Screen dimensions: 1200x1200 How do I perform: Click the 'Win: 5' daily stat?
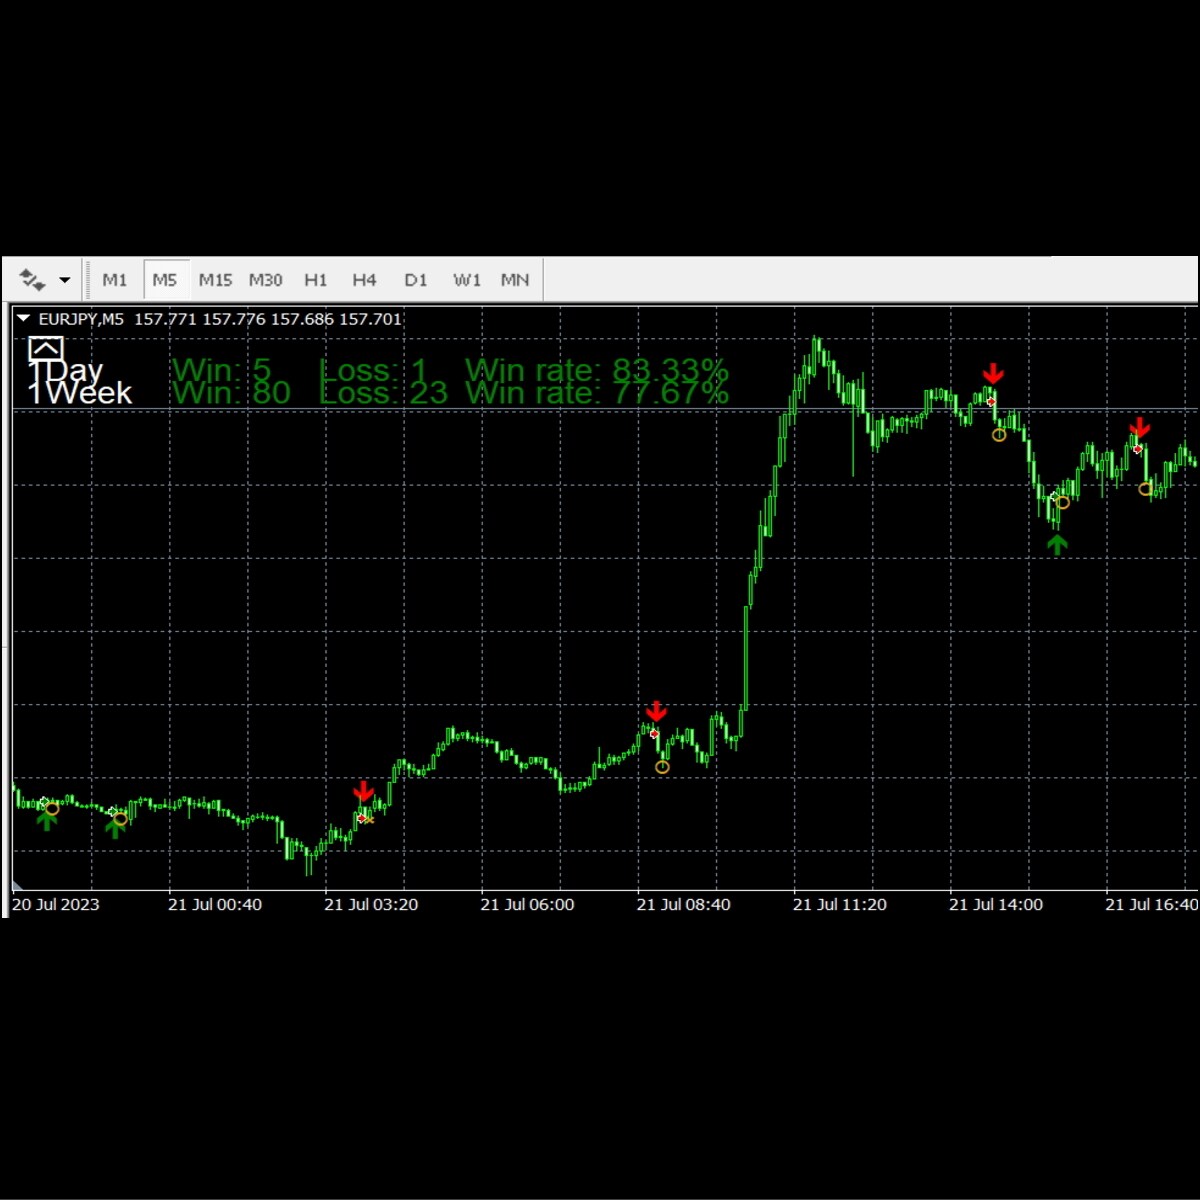point(222,370)
